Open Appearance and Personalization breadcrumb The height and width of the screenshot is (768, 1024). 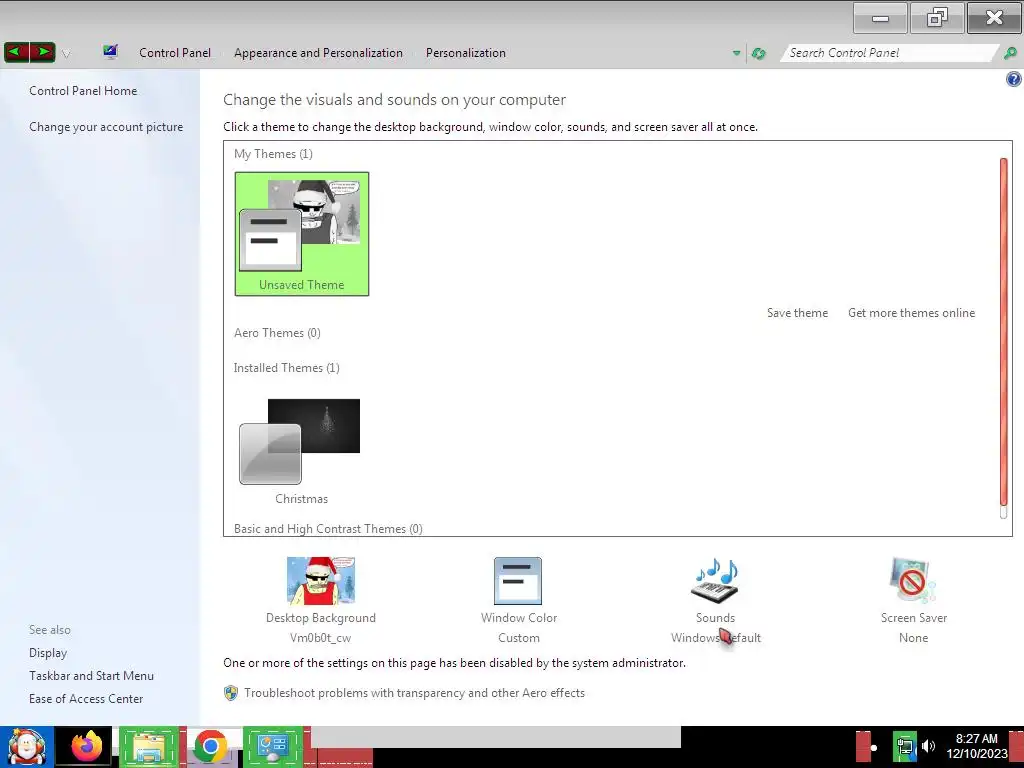pyautogui.click(x=318, y=53)
